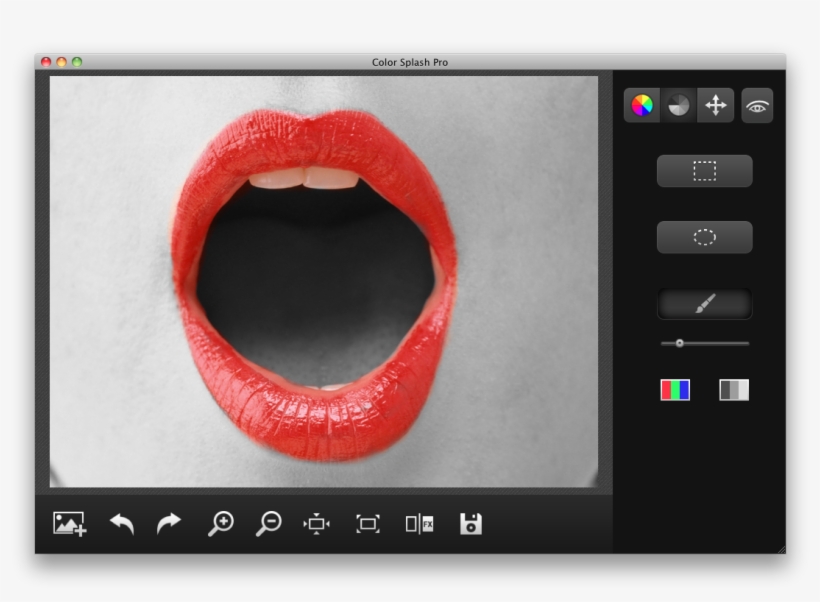Select the color wheel mode icon
The image size is (820, 602).
coord(641,105)
